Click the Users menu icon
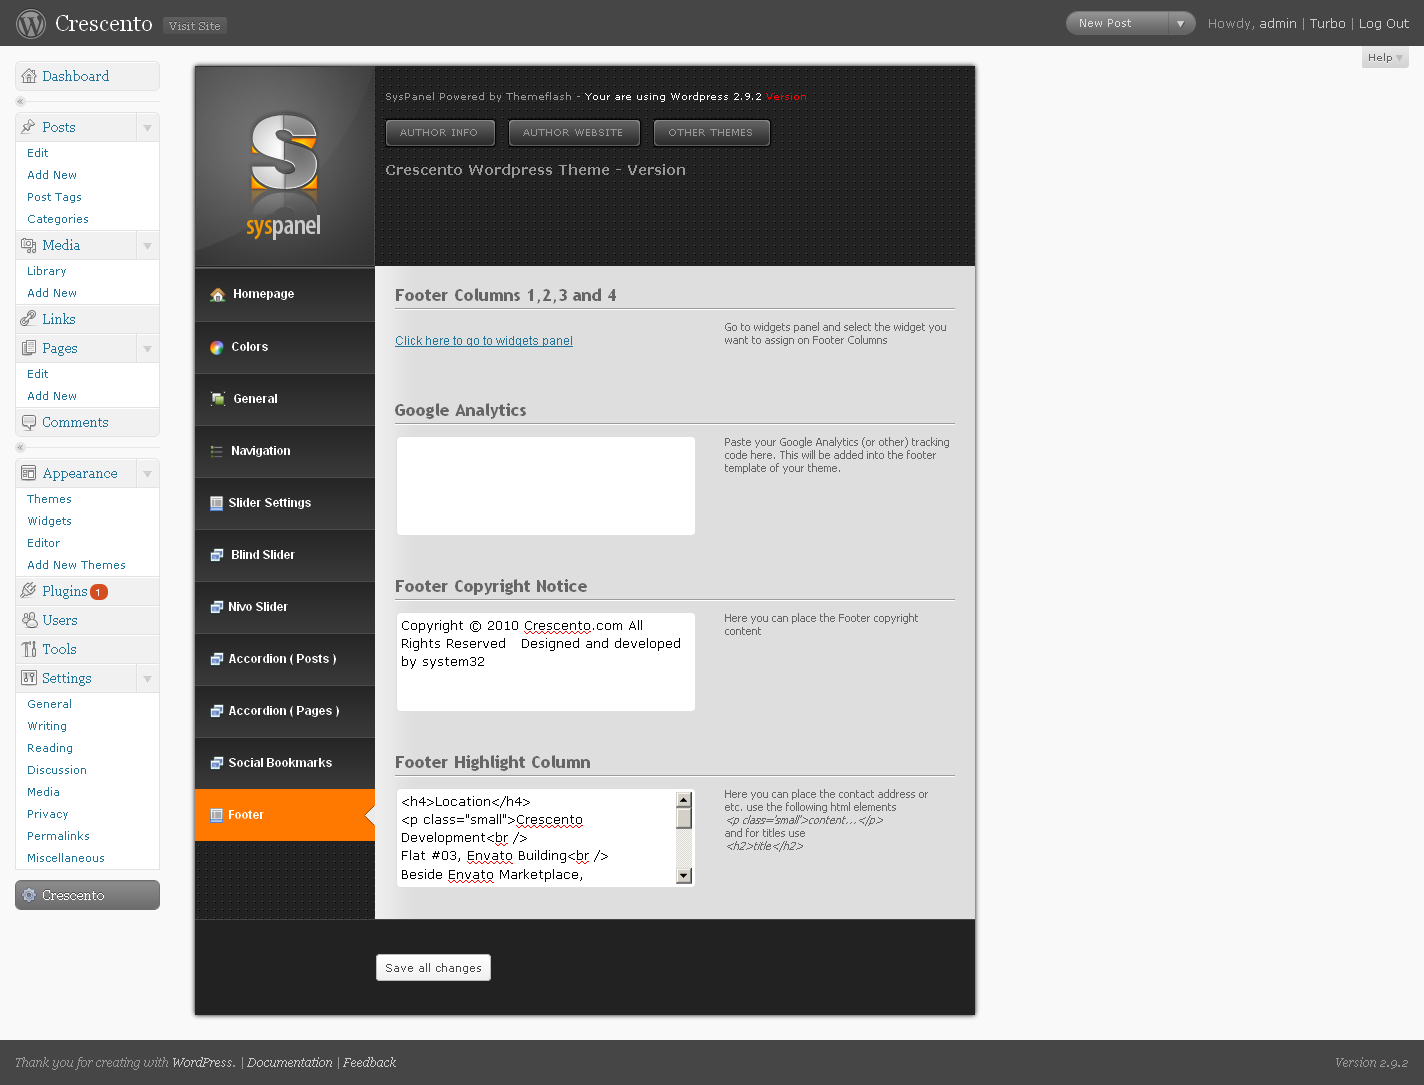 click(29, 620)
